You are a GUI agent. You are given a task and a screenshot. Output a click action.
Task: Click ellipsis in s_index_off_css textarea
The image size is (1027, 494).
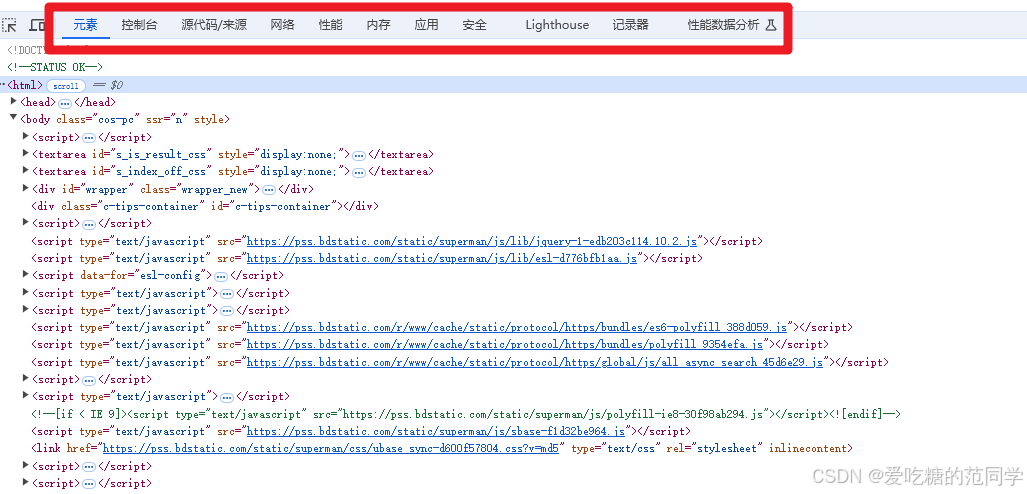pos(358,172)
